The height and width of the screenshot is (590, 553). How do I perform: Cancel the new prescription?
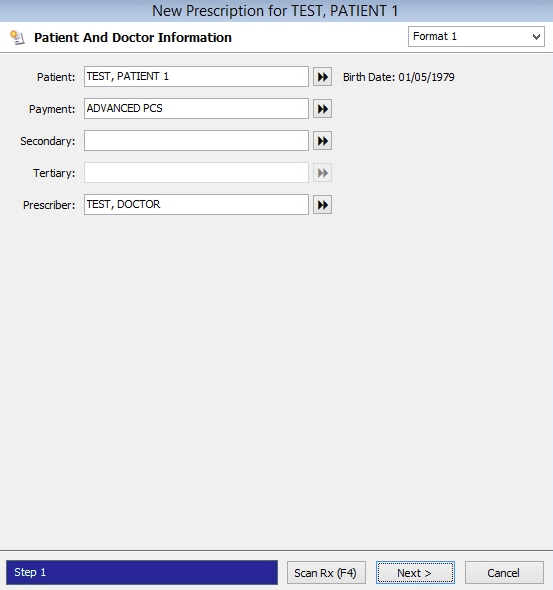(x=504, y=573)
